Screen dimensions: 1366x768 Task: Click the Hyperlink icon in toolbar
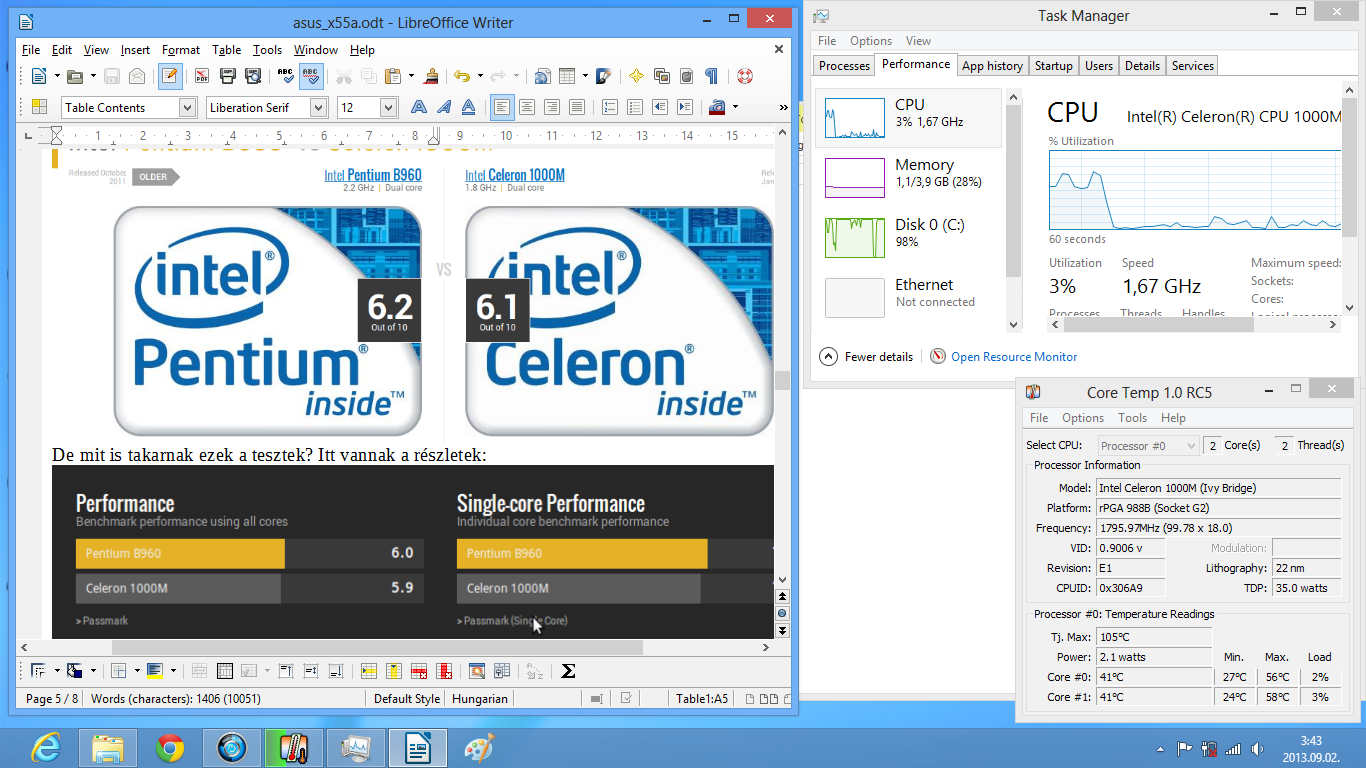tap(542, 76)
